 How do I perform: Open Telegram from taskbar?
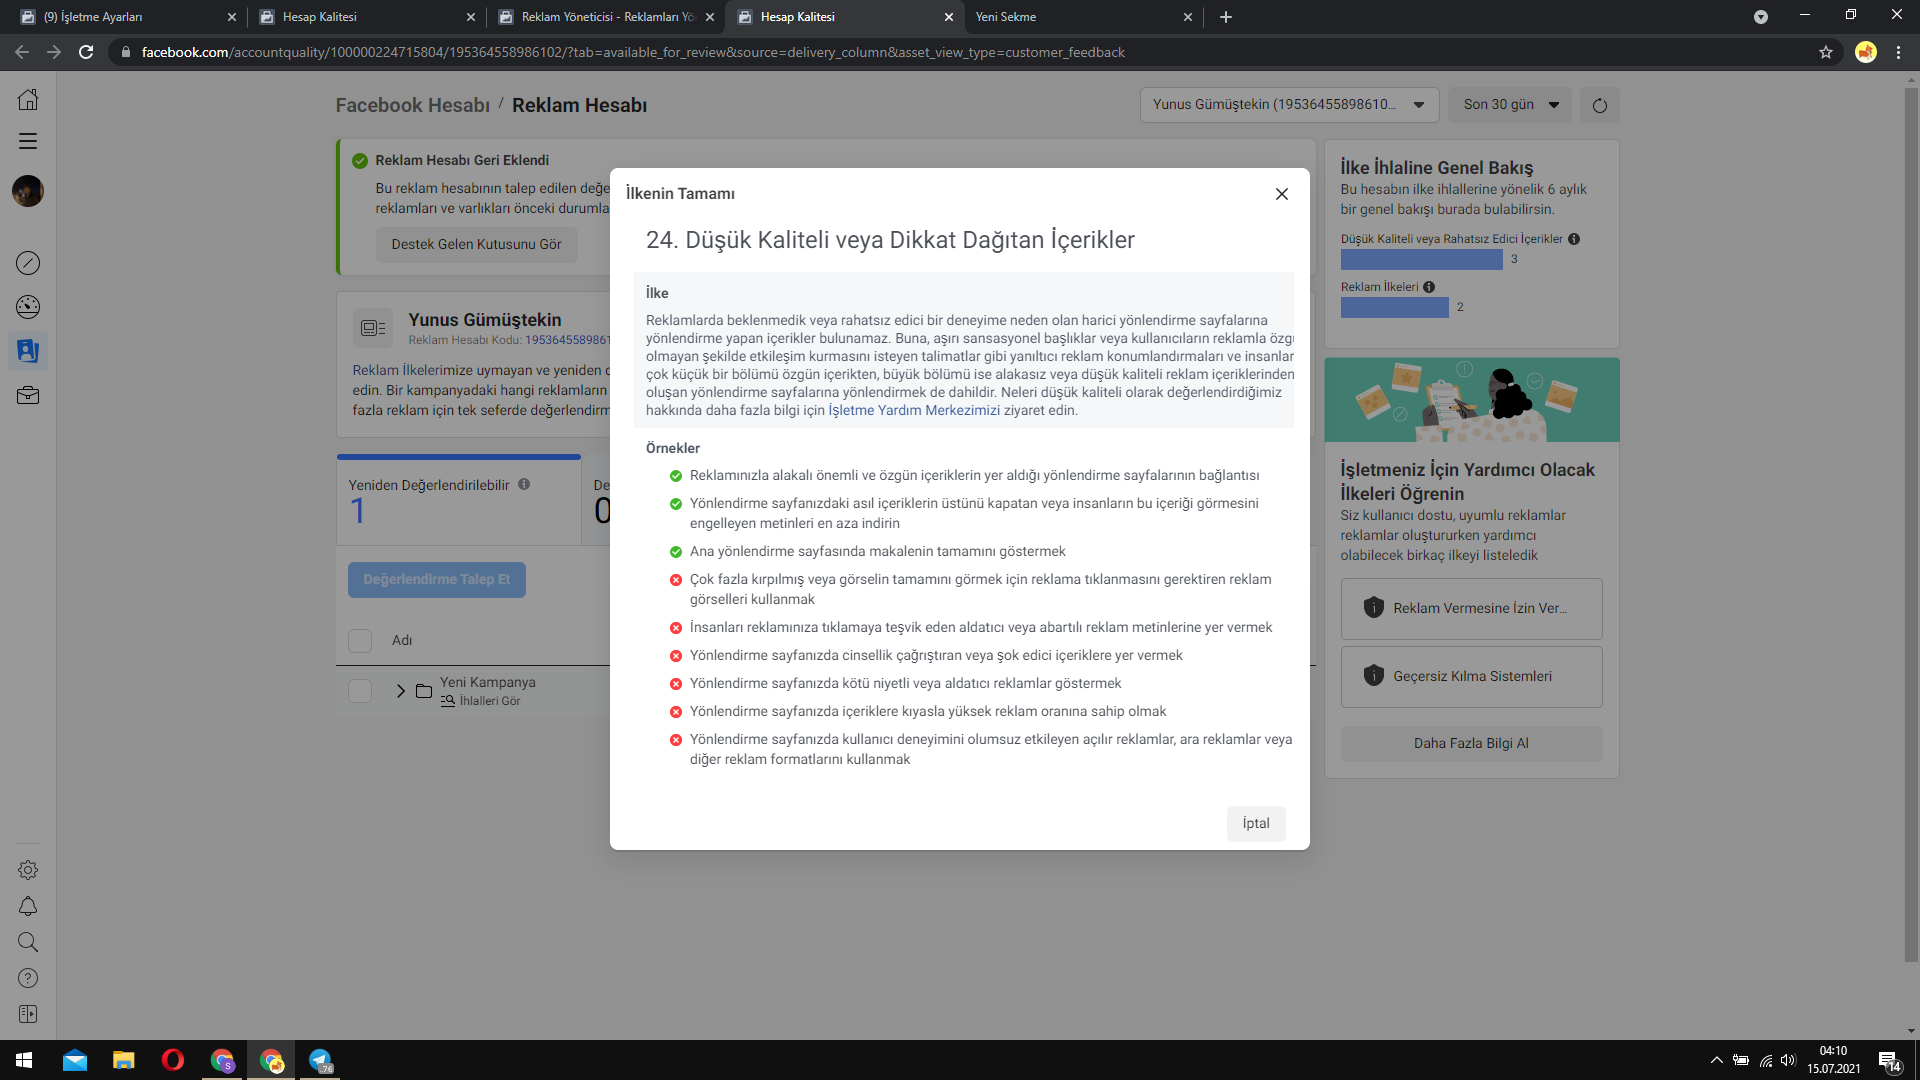(x=320, y=1060)
